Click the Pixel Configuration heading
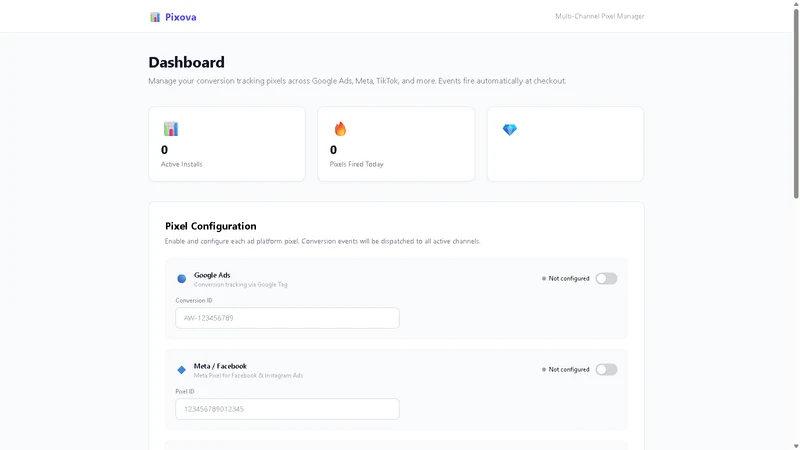Screen dimensions: 800x450 (x=211, y=226)
